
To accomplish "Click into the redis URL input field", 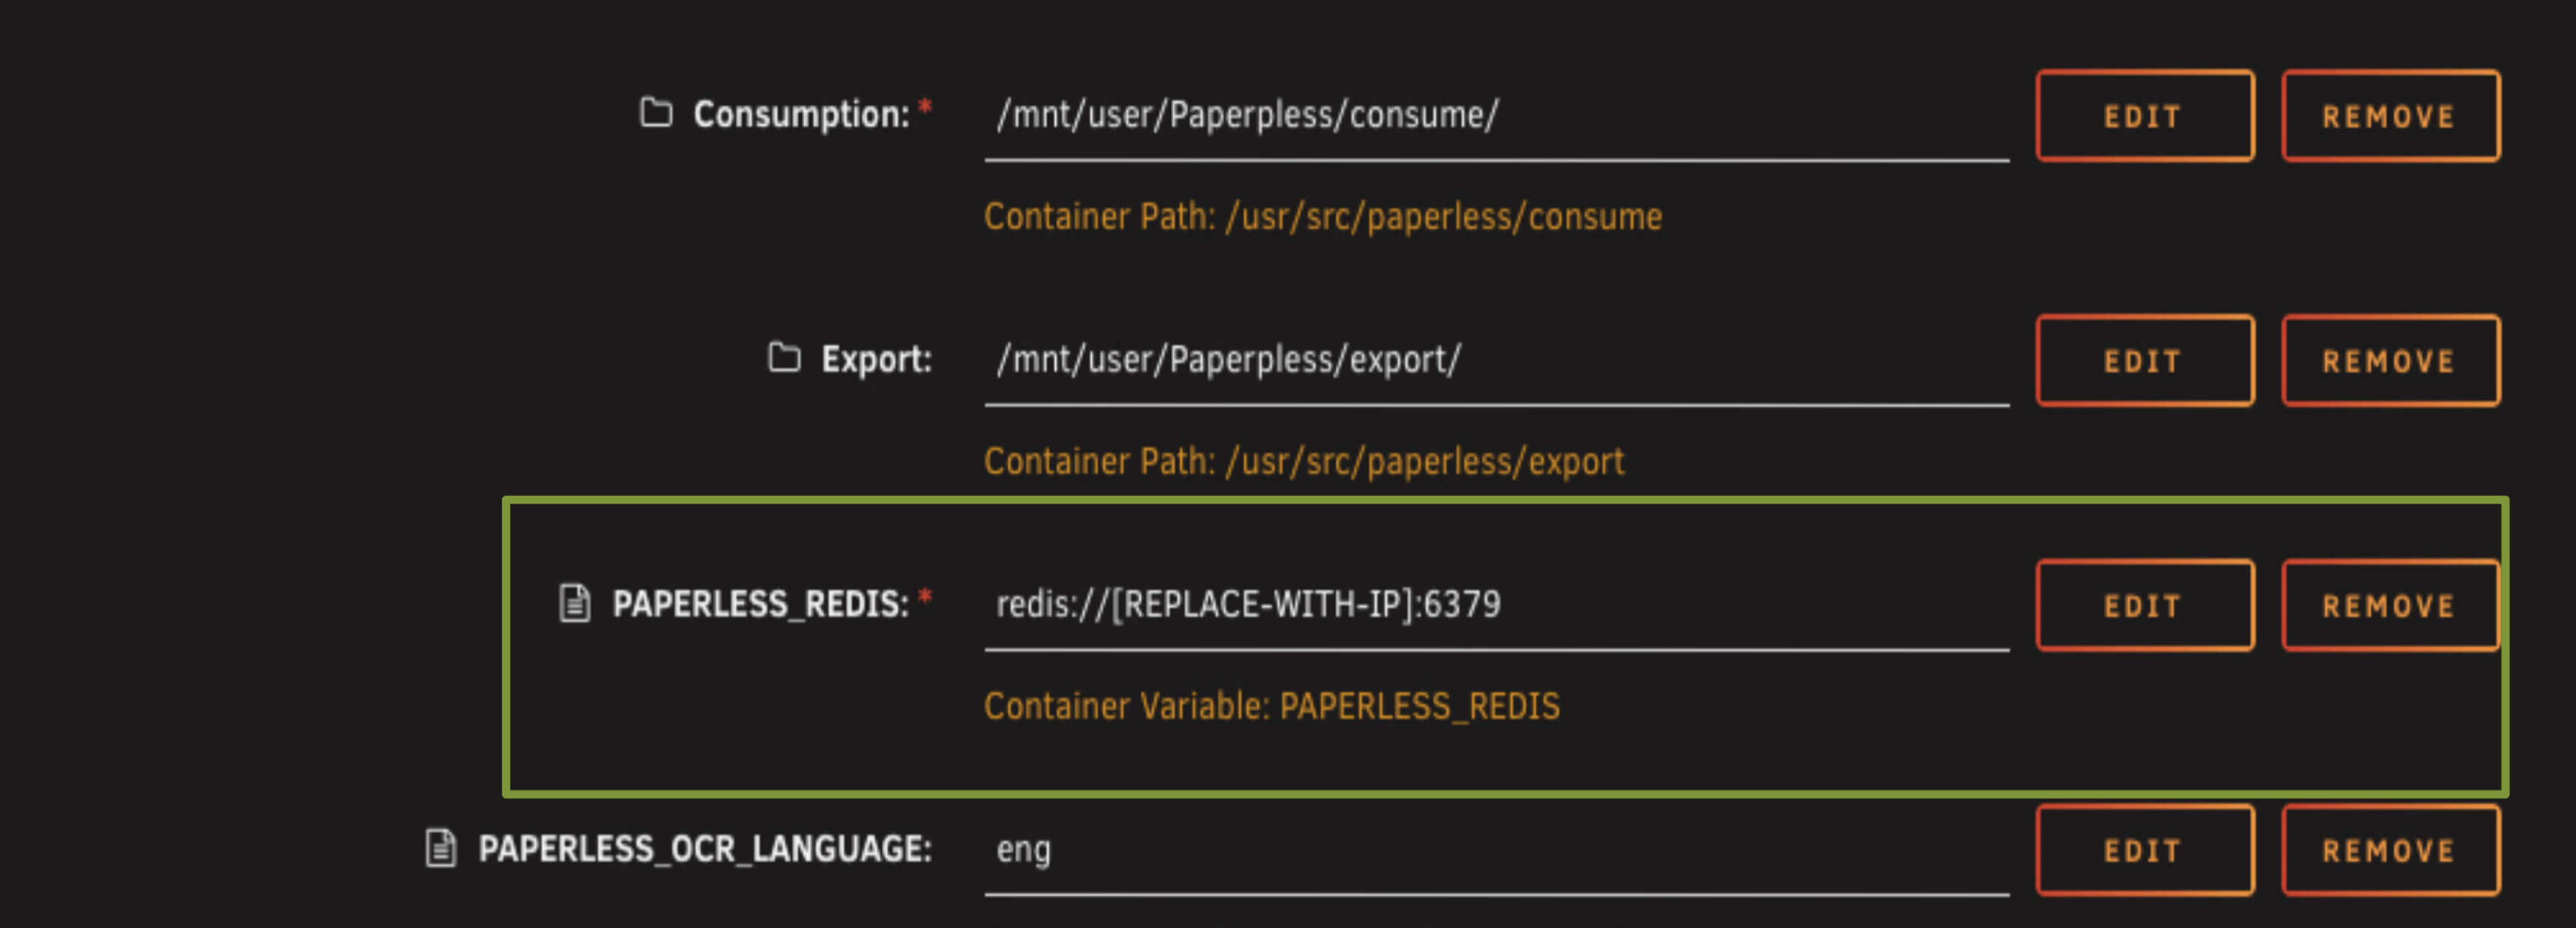I will pos(1495,605).
